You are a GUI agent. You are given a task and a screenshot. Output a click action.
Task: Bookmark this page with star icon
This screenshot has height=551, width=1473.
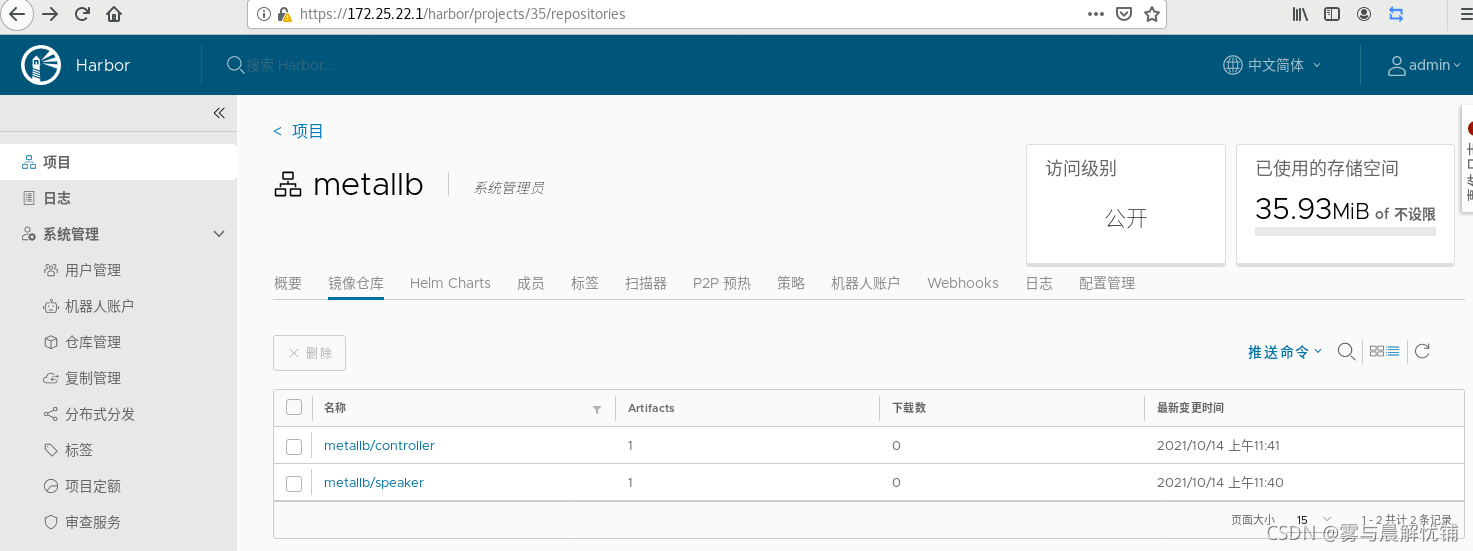[x=1152, y=14]
